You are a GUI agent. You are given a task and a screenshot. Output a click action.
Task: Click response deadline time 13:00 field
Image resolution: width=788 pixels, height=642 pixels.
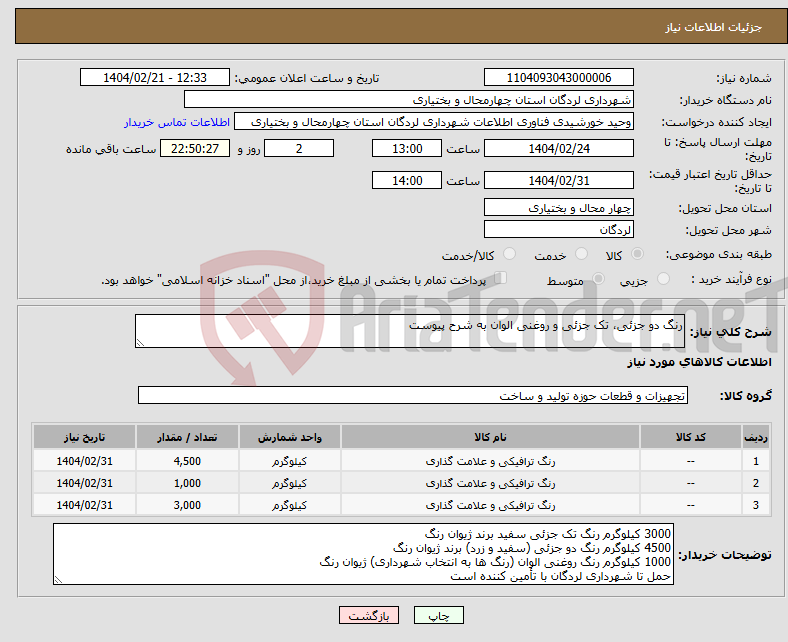coord(407,148)
